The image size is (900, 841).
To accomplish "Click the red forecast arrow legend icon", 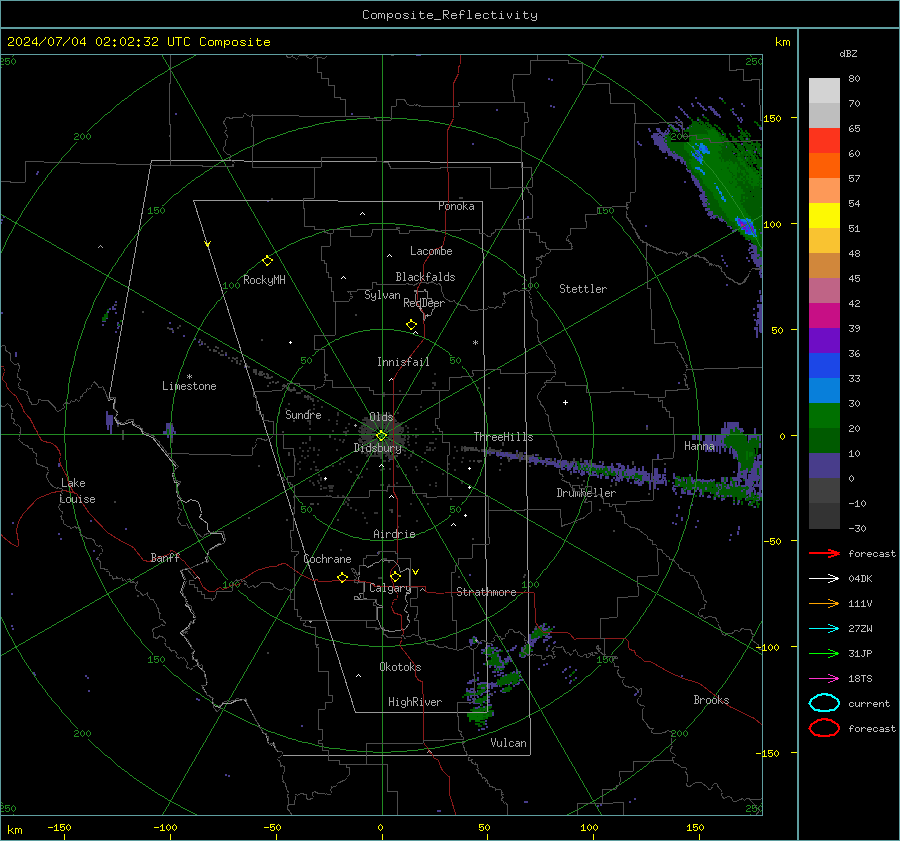I will click(824, 553).
